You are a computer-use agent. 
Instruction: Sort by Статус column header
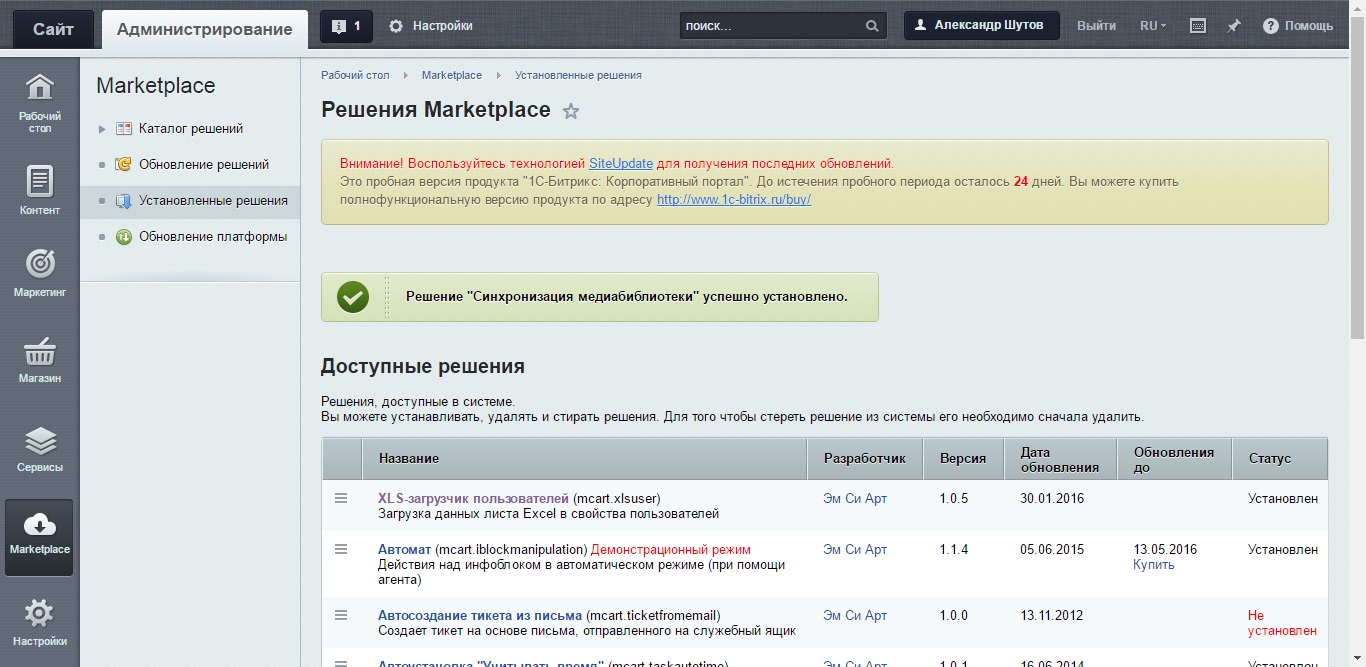1279,459
